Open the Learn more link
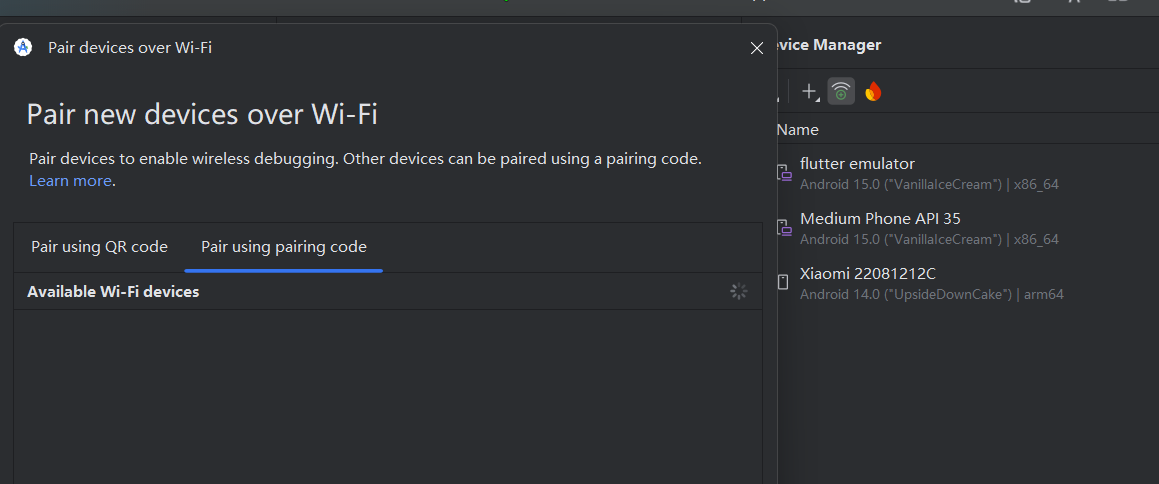This screenshot has height=484, width=1159. pos(70,181)
